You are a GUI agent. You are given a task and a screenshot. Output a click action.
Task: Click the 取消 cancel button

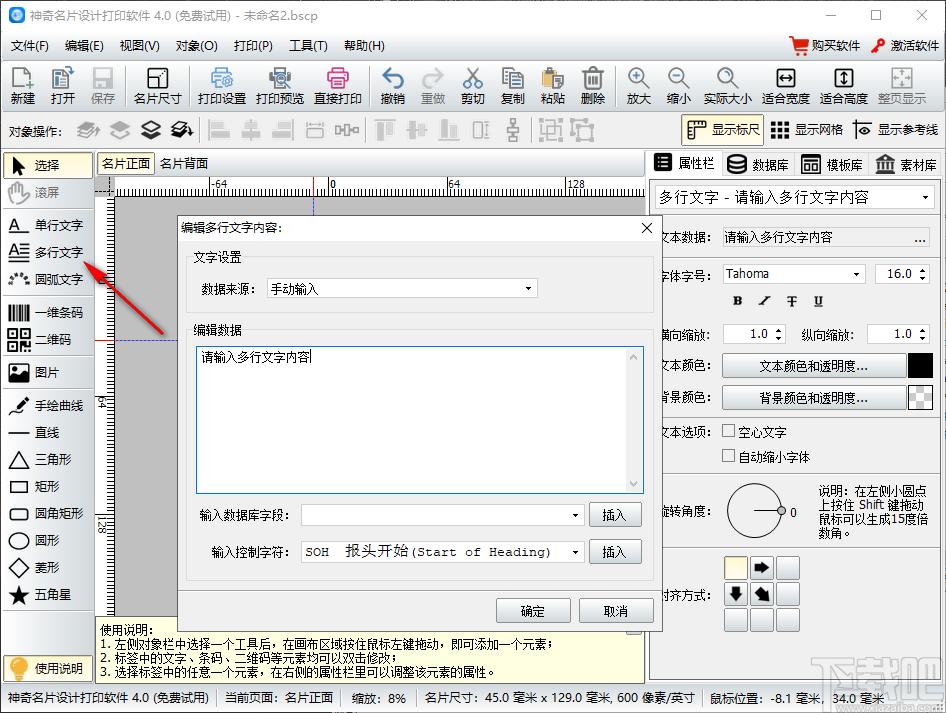point(616,611)
